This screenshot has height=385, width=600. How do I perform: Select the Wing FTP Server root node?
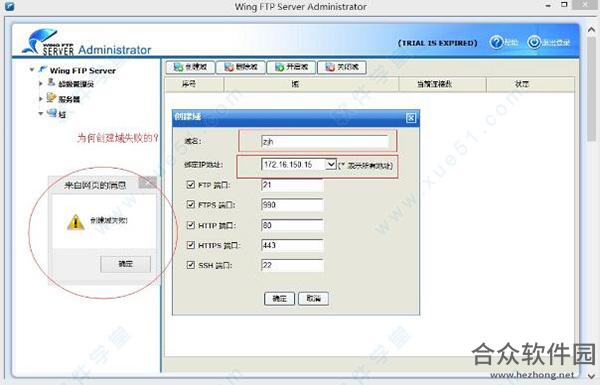(x=82, y=70)
